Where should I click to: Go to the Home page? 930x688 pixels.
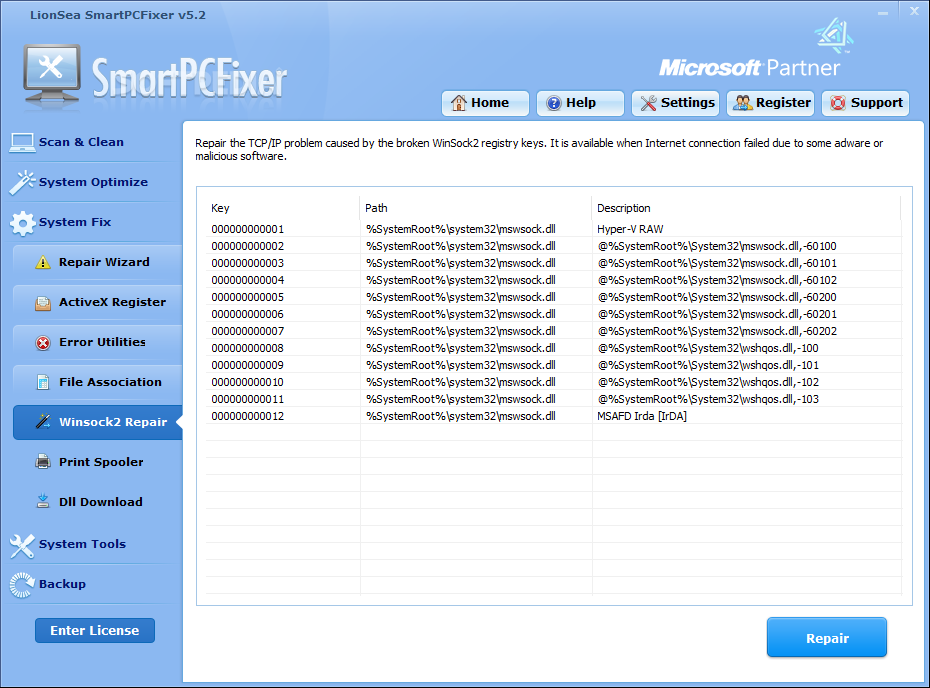[485, 103]
